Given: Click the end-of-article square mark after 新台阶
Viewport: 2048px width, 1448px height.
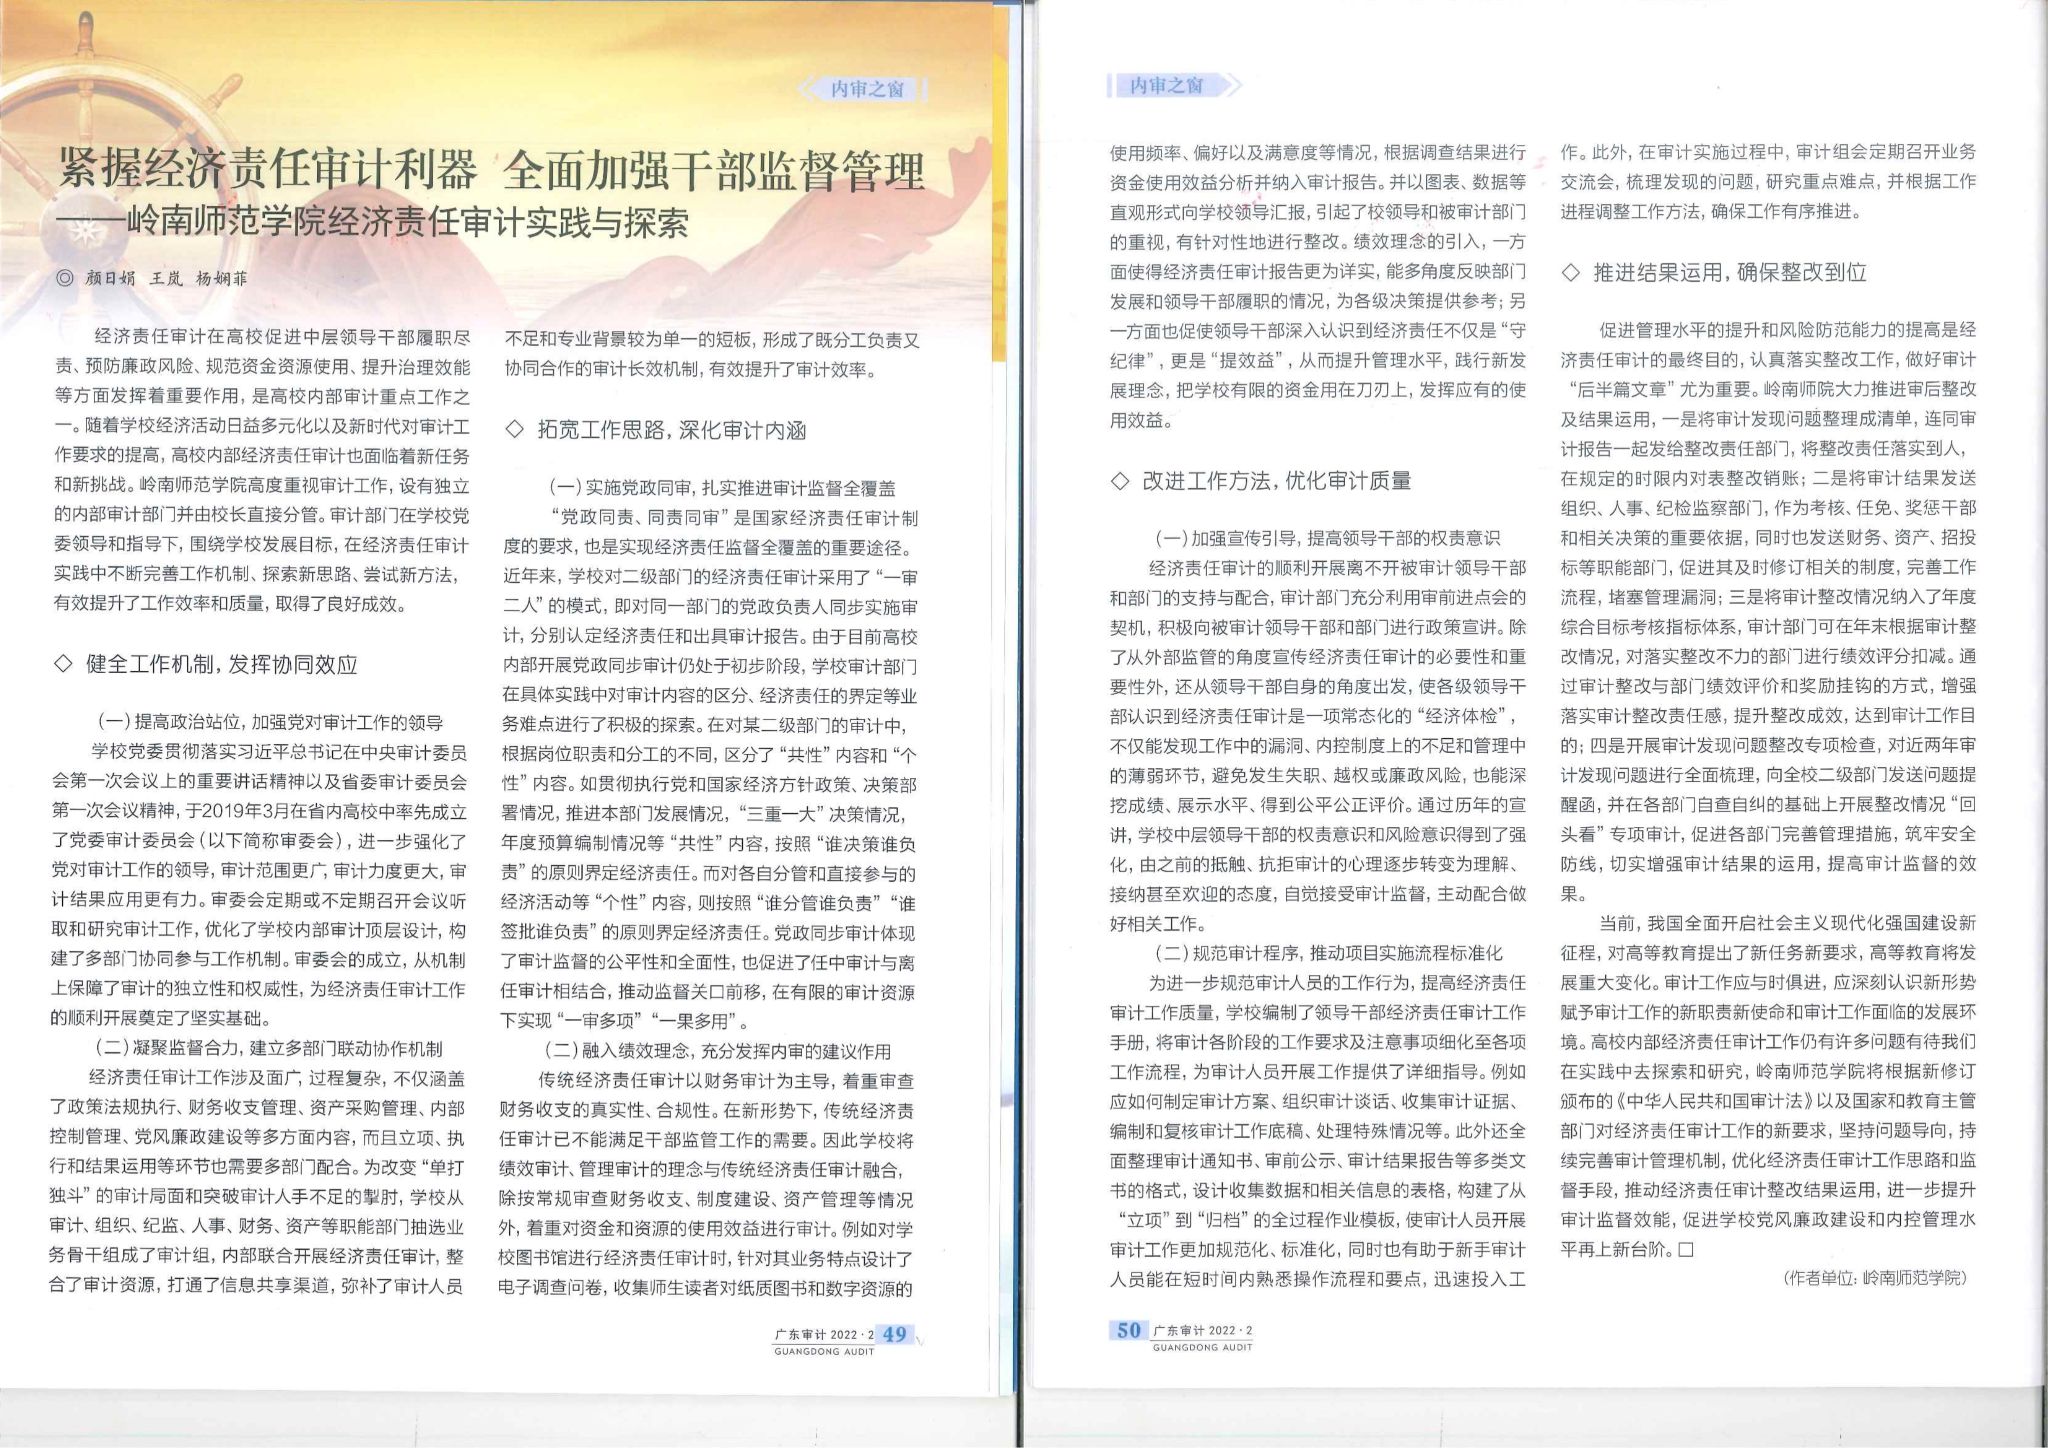Looking at the screenshot, I should [x=1687, y=1250].
